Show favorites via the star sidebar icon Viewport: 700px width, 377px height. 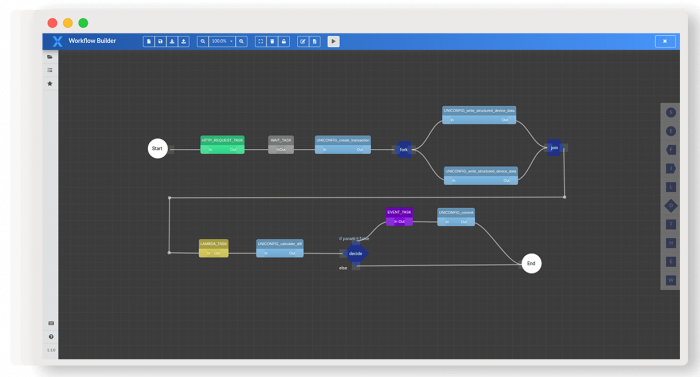[x=50, y=84]
